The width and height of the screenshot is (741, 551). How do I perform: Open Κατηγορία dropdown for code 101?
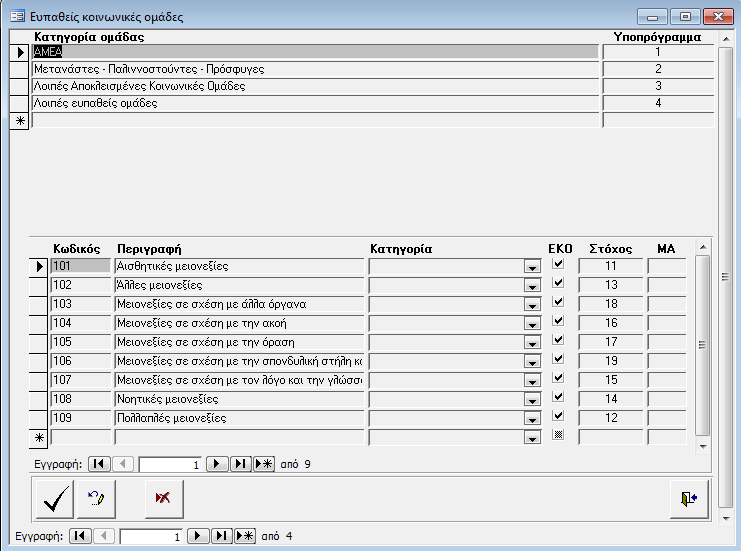(x=531, y=267)
